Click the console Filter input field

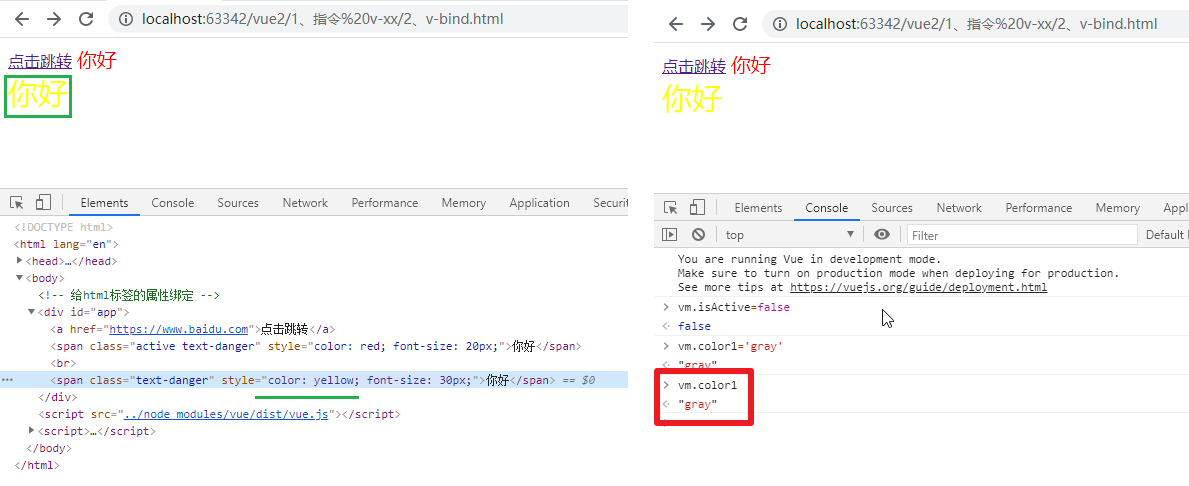point(1022,235)
